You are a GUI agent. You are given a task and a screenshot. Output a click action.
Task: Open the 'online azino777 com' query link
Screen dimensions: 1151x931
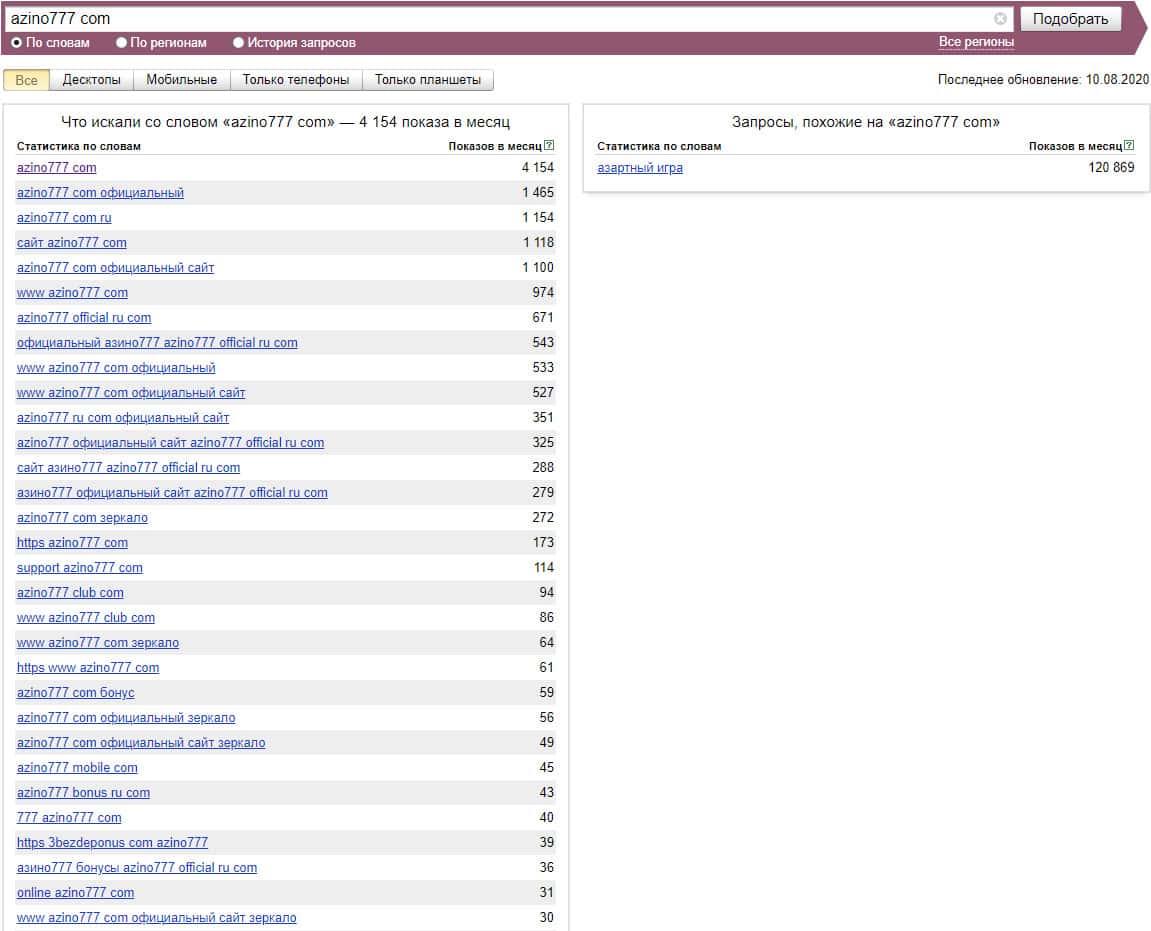(75, 893)
